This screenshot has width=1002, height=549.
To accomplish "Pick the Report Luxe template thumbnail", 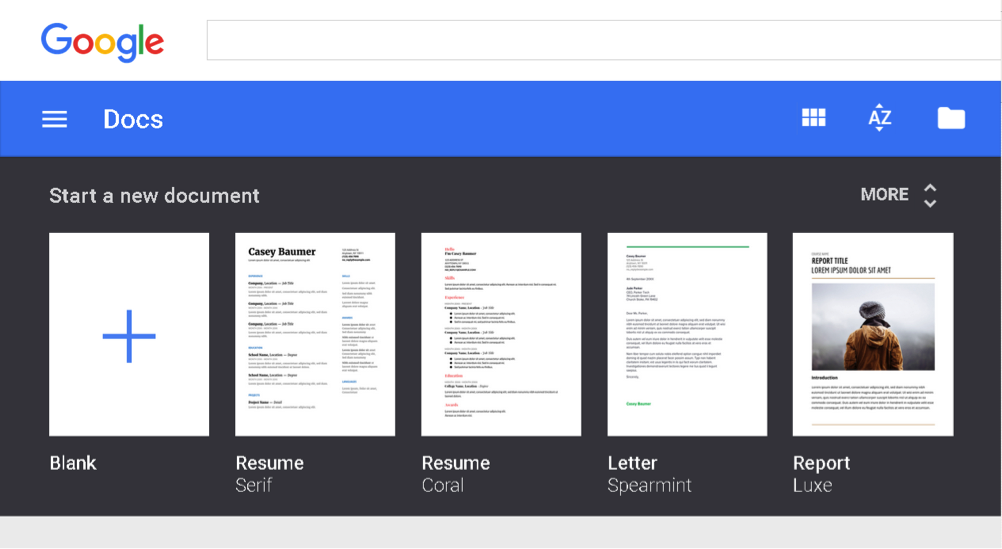I will [x=873, y=335].
